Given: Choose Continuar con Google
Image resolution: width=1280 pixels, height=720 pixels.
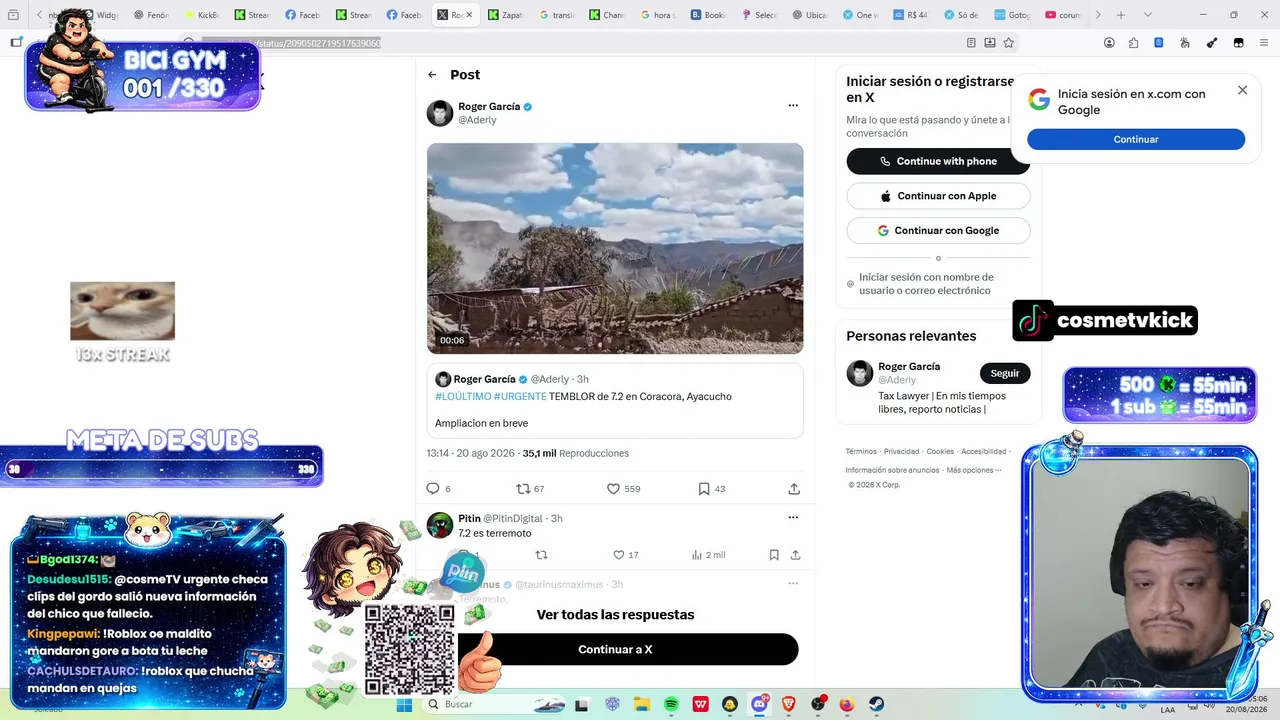Looking at the screenshot, I should 938,230.
